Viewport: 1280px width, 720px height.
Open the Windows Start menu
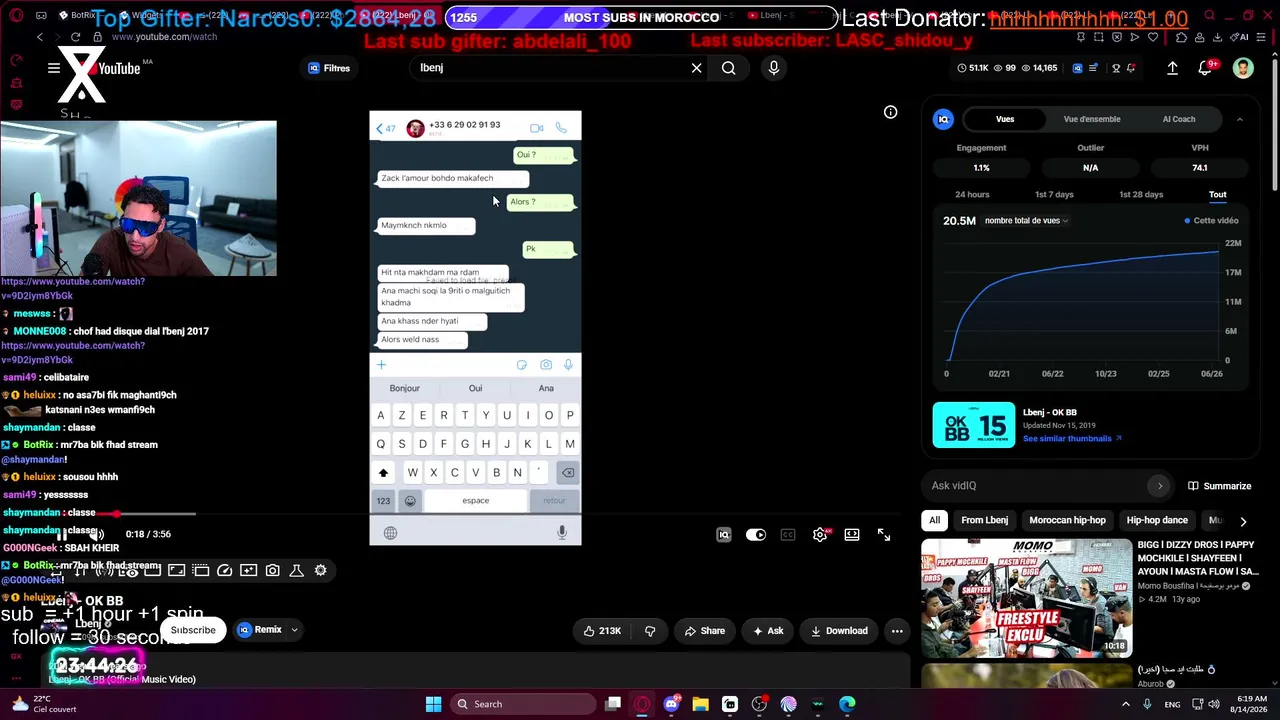coord(433,704)
